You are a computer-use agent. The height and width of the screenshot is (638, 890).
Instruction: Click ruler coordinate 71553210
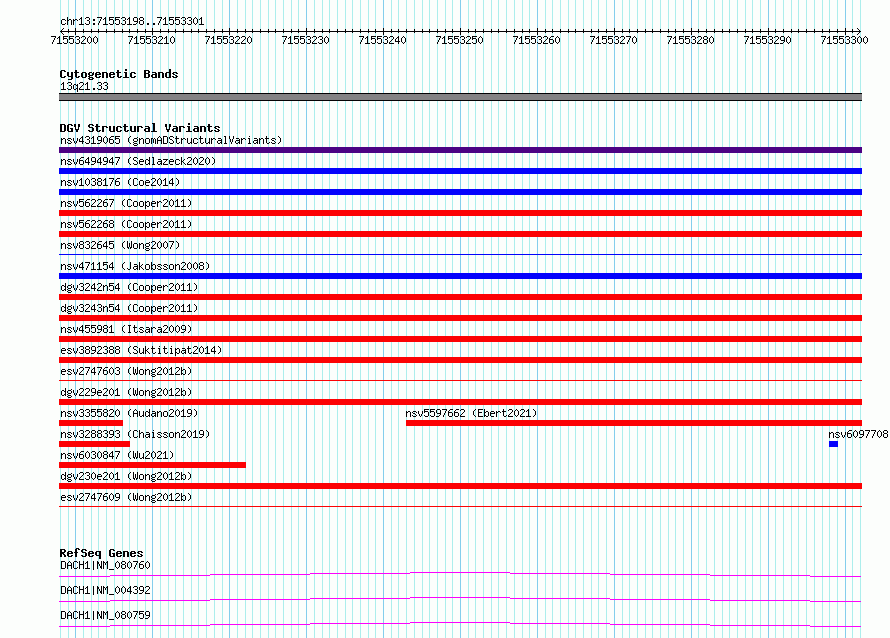tap(152, 40)
